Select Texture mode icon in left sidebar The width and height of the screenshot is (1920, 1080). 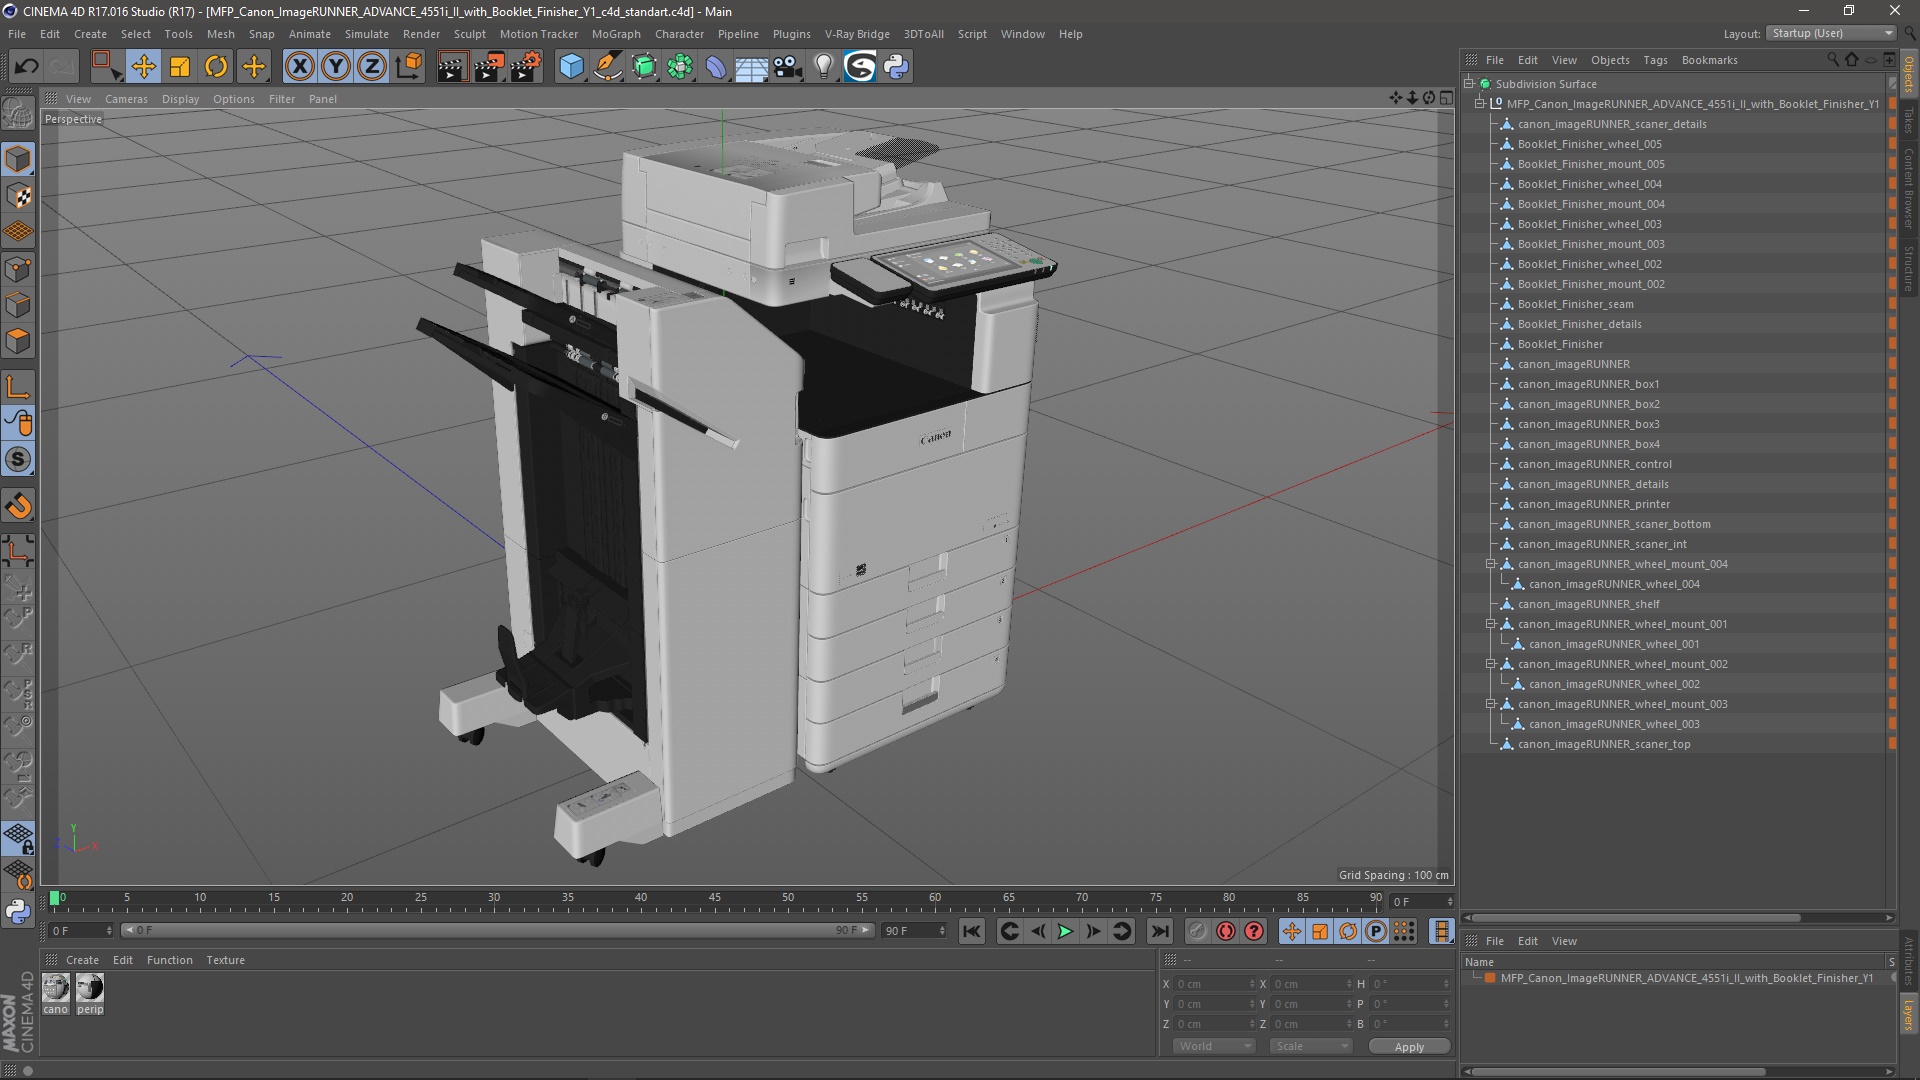(x=18, y=196)
